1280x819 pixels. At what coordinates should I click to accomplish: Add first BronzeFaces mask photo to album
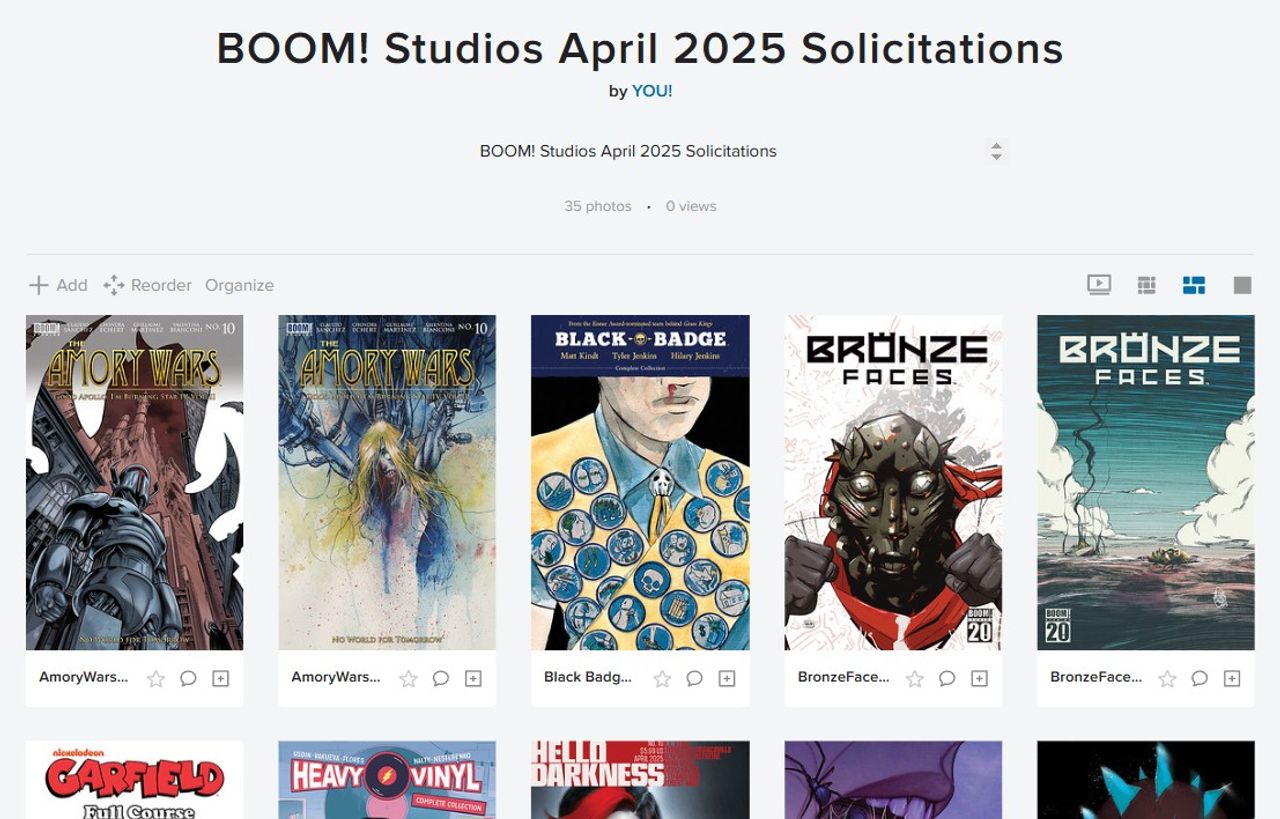[980, 678]
